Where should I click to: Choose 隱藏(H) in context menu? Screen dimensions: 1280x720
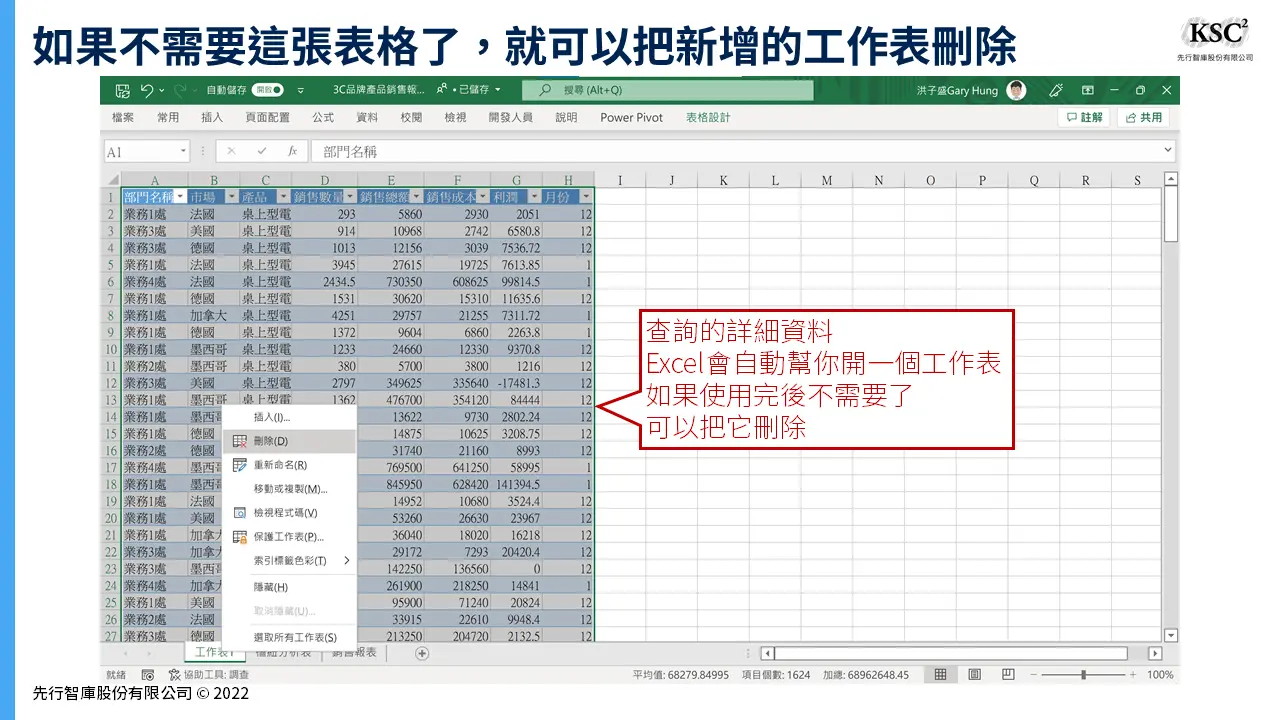pos(289,587)
